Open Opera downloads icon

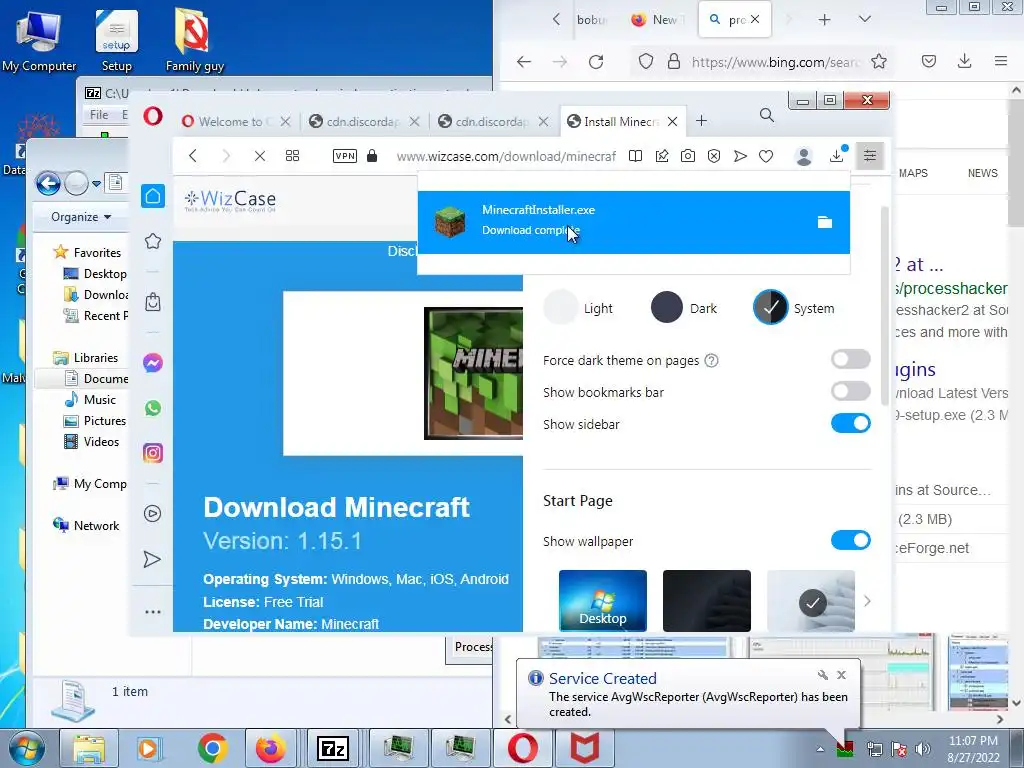[x=837, y=155]
